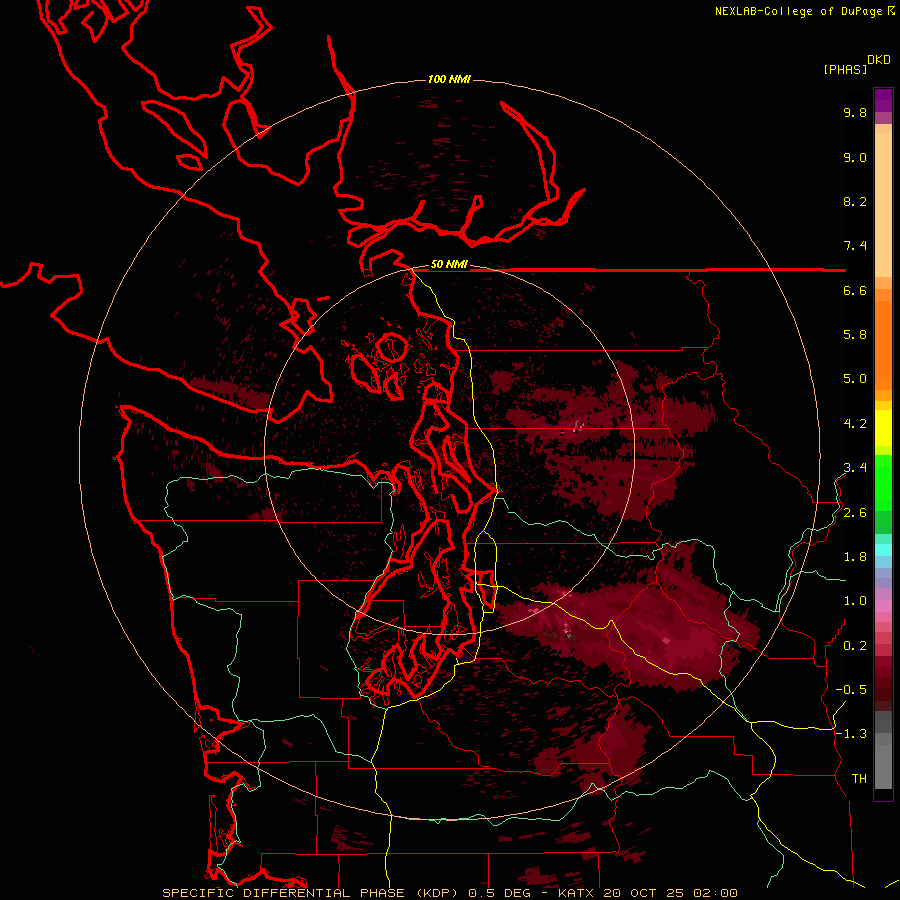This screenshot has width=900, height=900.
Task: Click the bright yellow color bar segment
Action: coord(883,428)
